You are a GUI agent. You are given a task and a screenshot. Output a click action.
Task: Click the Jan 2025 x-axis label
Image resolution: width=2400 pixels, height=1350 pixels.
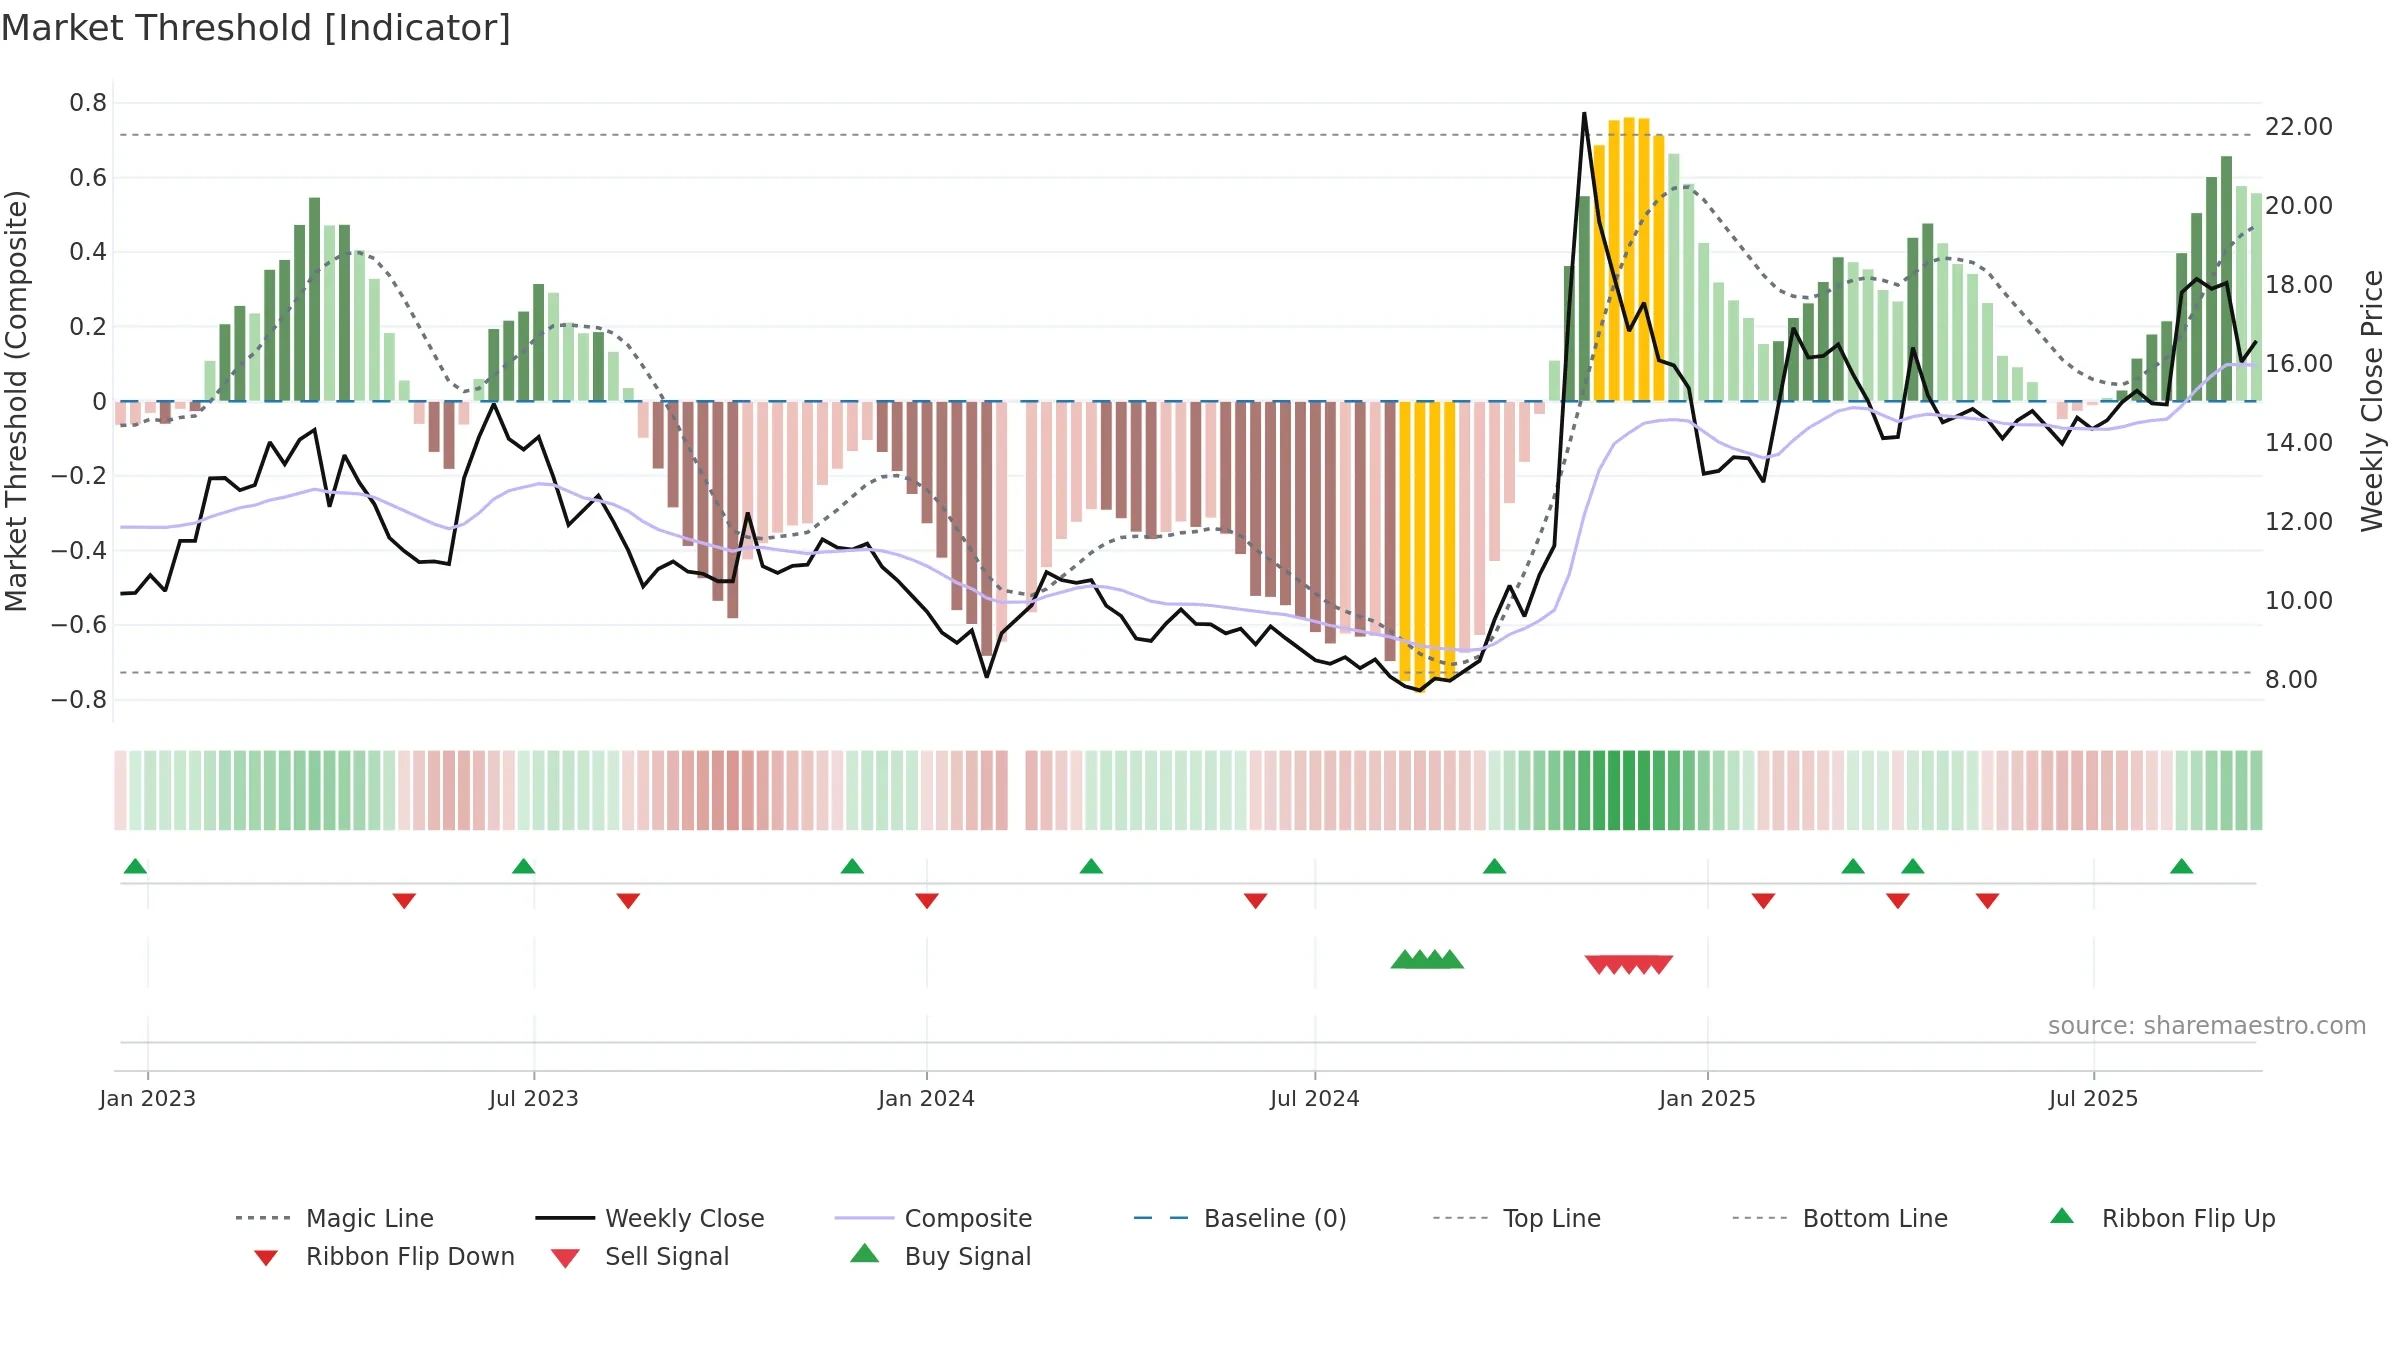pos(1708,1099)
